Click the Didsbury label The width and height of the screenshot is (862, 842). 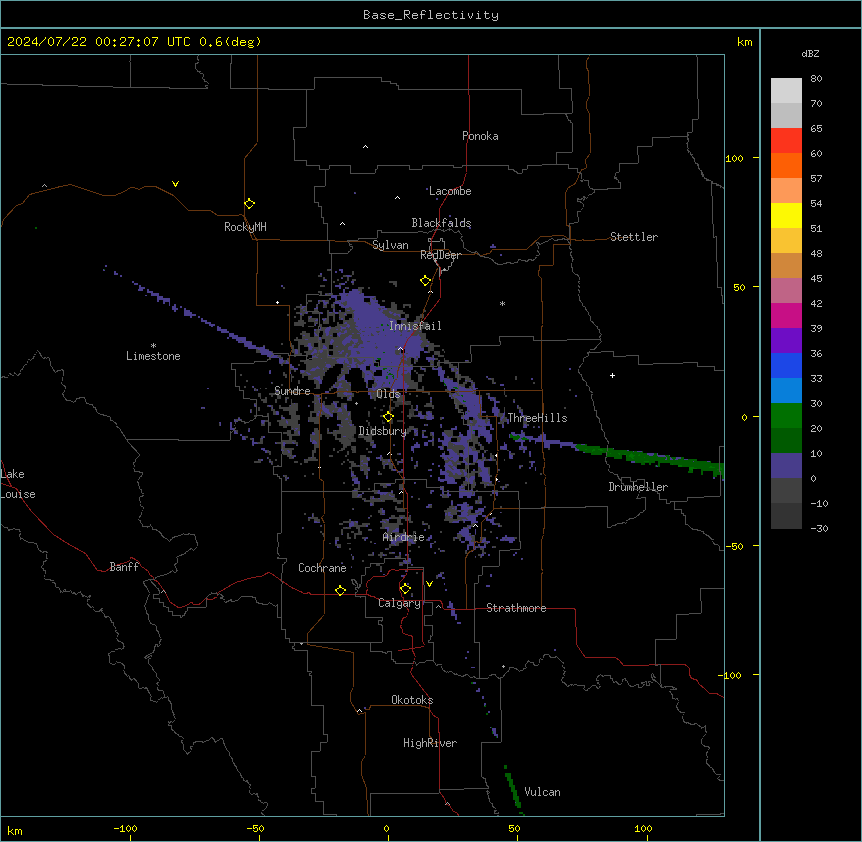pyautogui.click(x=383, y=431)
